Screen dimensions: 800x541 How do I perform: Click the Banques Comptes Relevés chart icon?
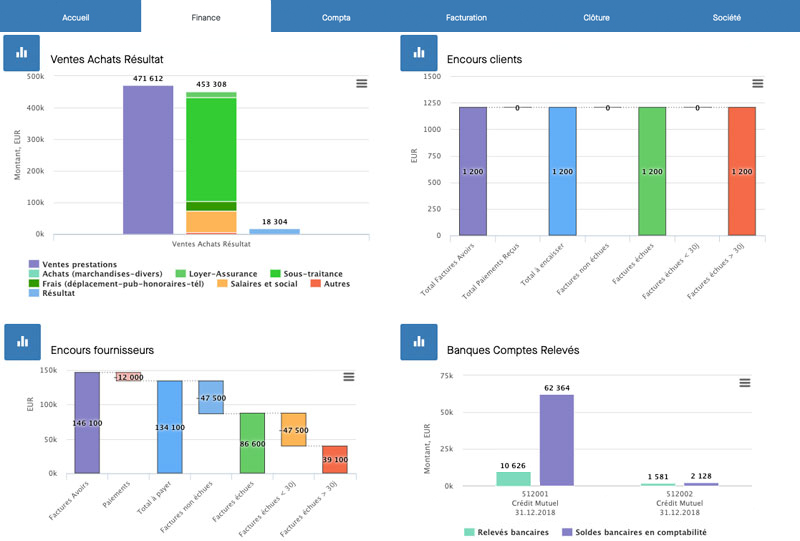419,342
